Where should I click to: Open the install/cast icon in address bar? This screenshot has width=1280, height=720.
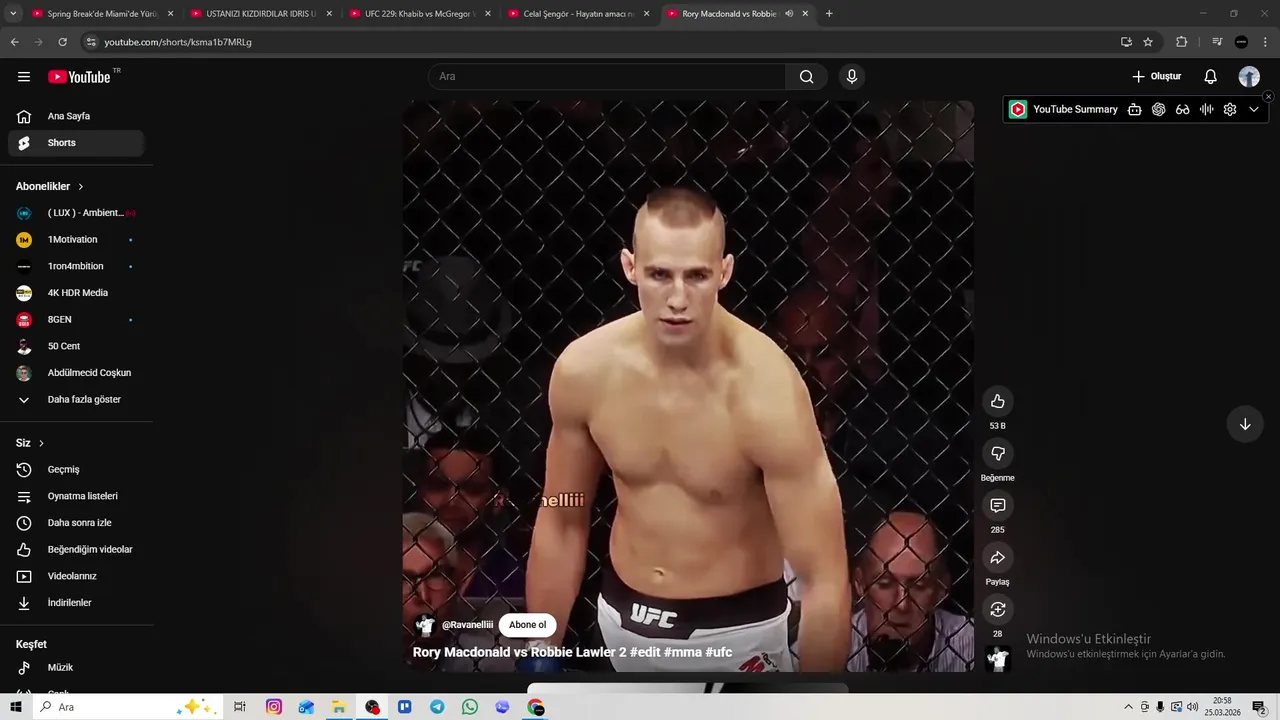coord(1126,42)
